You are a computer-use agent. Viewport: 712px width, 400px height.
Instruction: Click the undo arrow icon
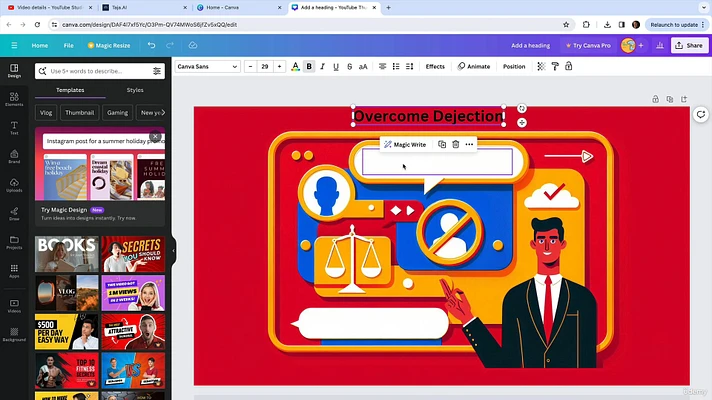tap(151, 45)
